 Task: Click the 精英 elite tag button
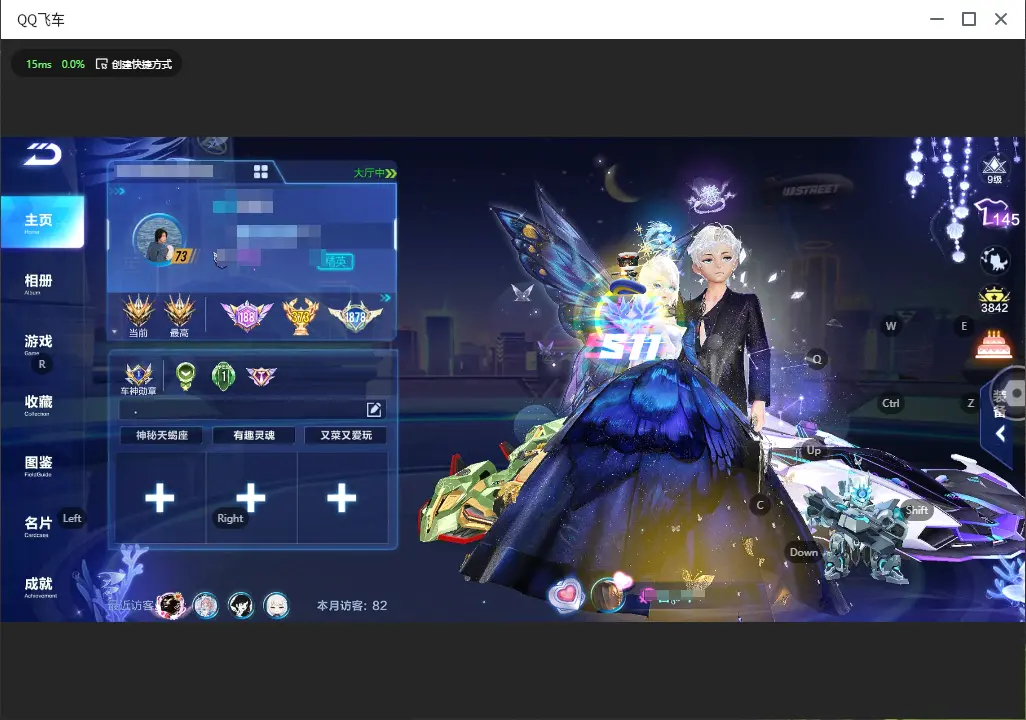coord(336,261)
